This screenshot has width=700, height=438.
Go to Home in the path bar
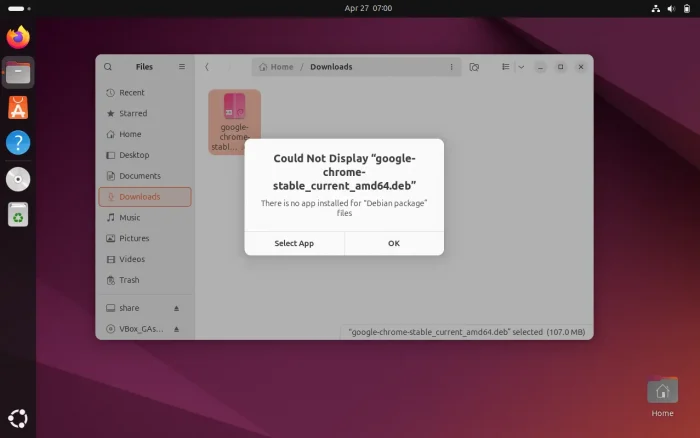click(276, 67)
